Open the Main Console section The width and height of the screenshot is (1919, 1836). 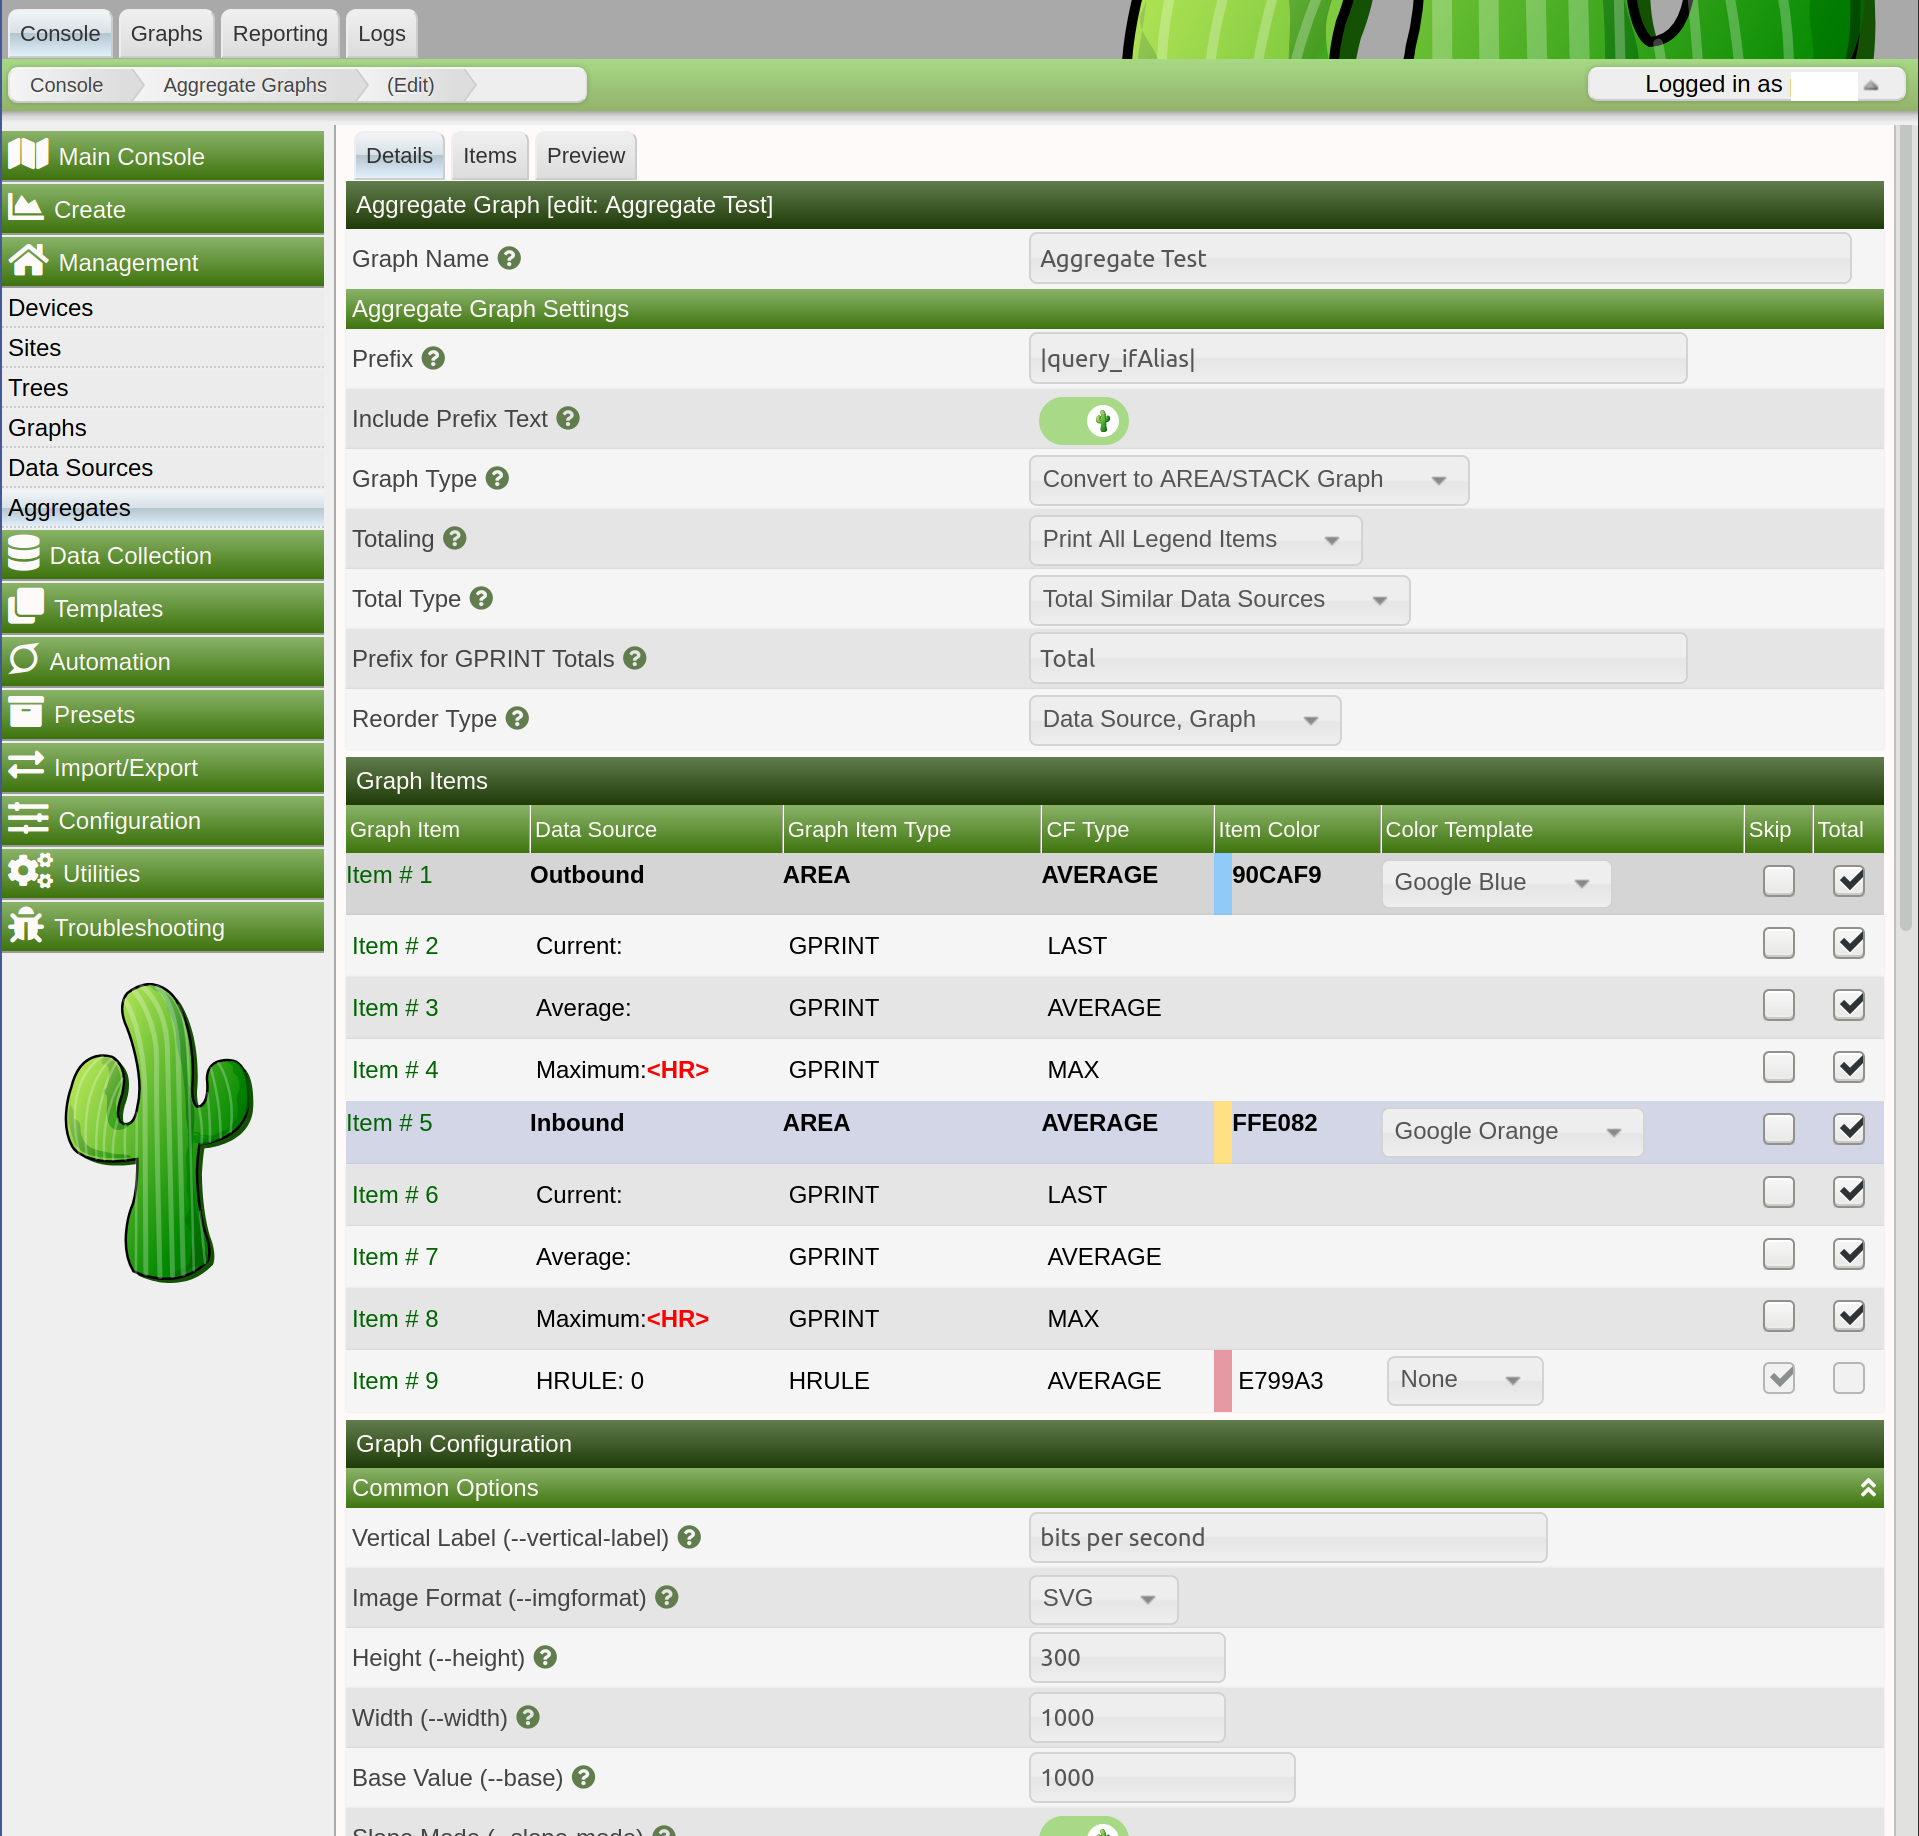[x=30, y=155]
